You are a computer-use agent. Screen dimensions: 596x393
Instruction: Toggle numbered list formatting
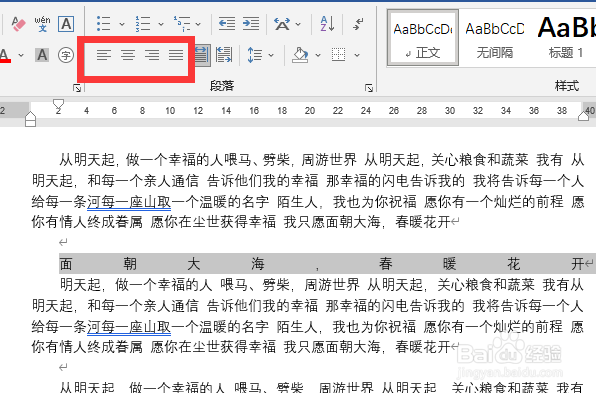click(143, 24)
